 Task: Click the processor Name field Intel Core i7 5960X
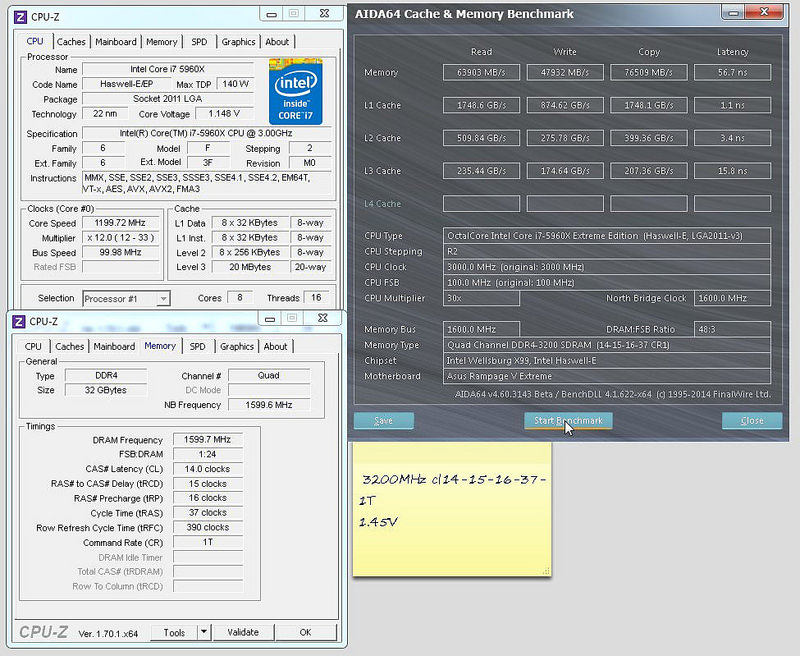(168, 69)
